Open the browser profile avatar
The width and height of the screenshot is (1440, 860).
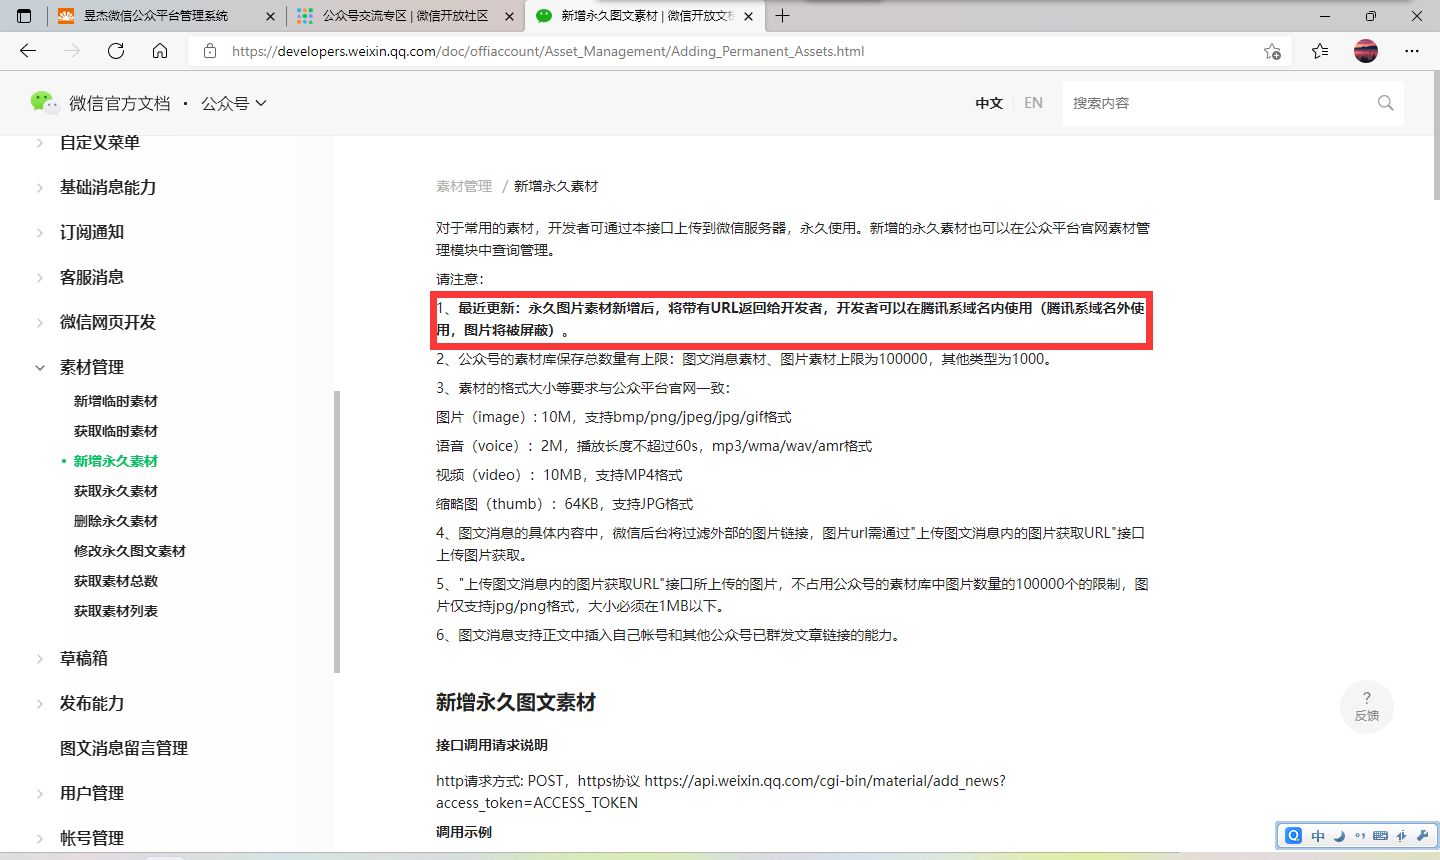coord(1366,51)
